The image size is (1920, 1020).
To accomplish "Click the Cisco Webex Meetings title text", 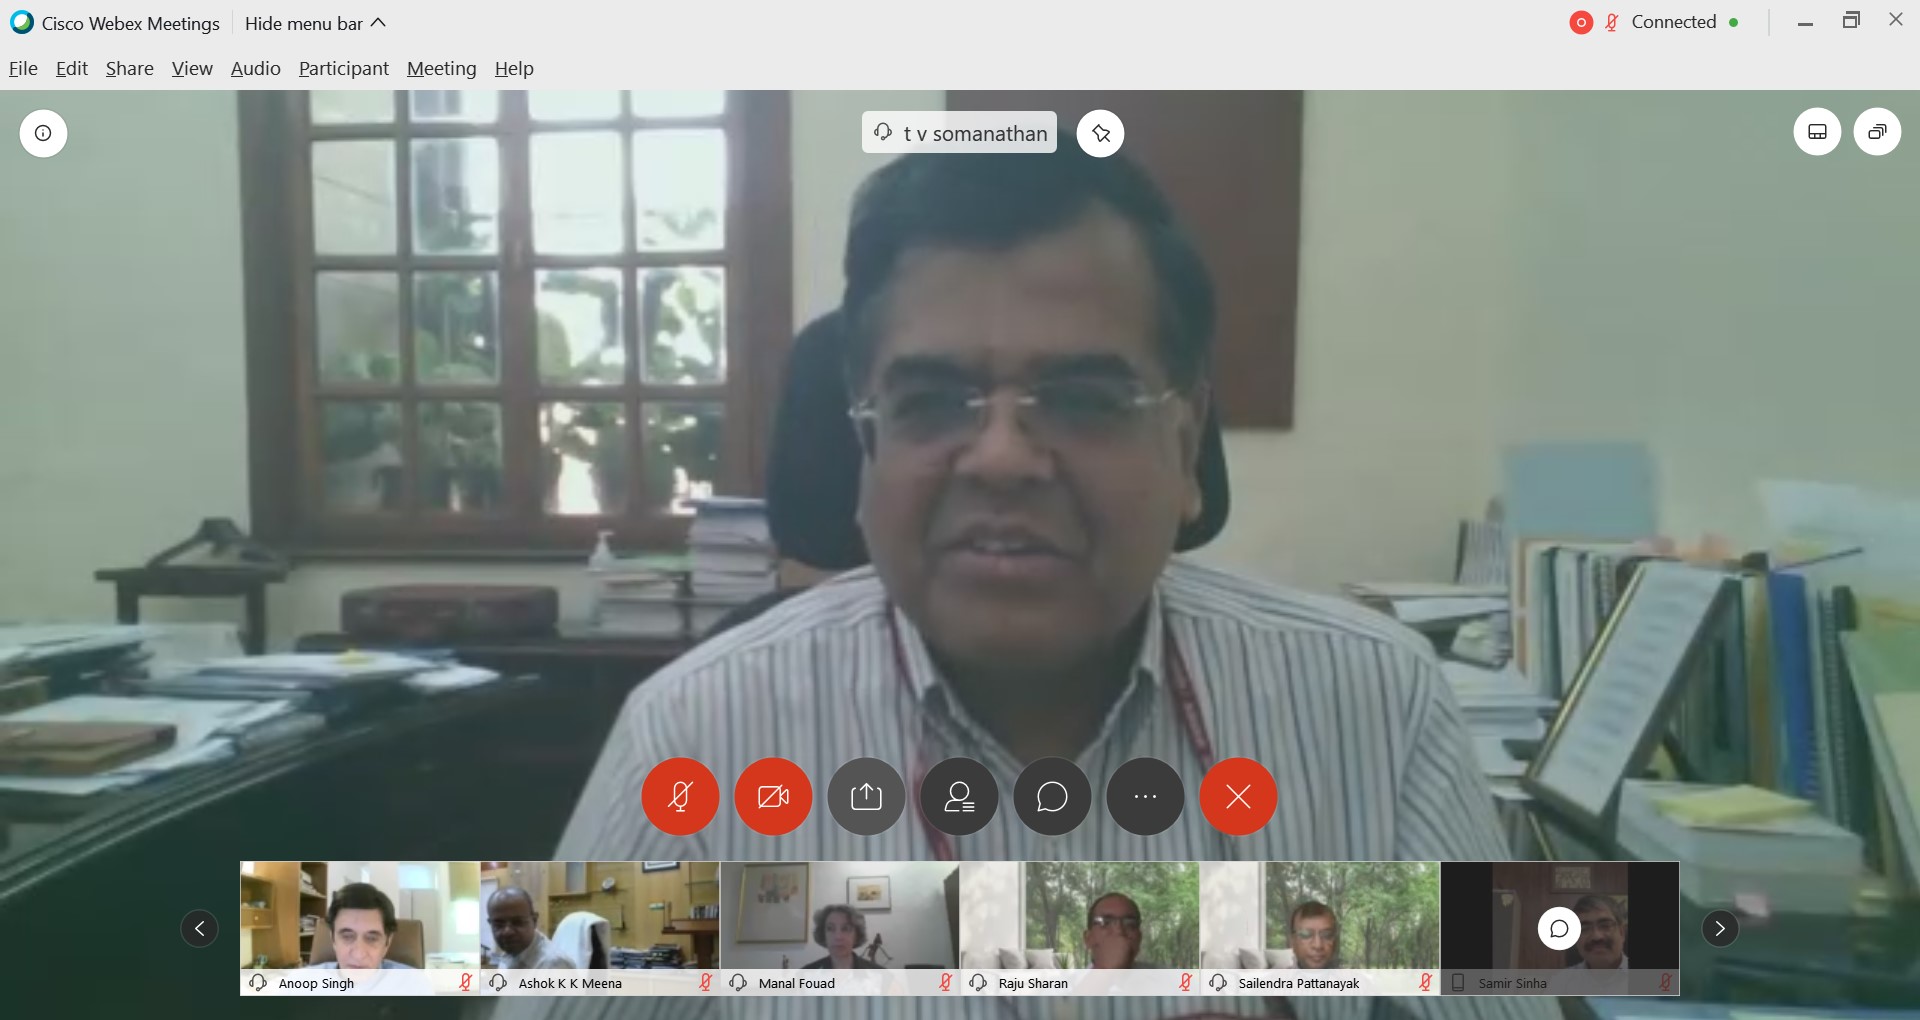I will pos(131,23).
